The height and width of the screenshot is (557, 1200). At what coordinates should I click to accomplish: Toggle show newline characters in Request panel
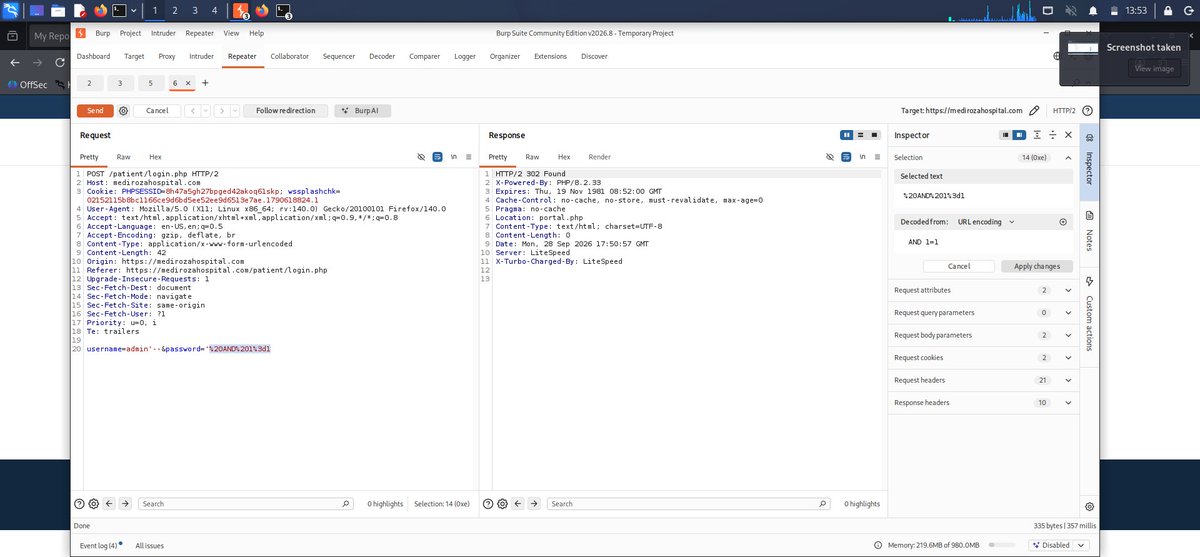[x=453, y=157]
